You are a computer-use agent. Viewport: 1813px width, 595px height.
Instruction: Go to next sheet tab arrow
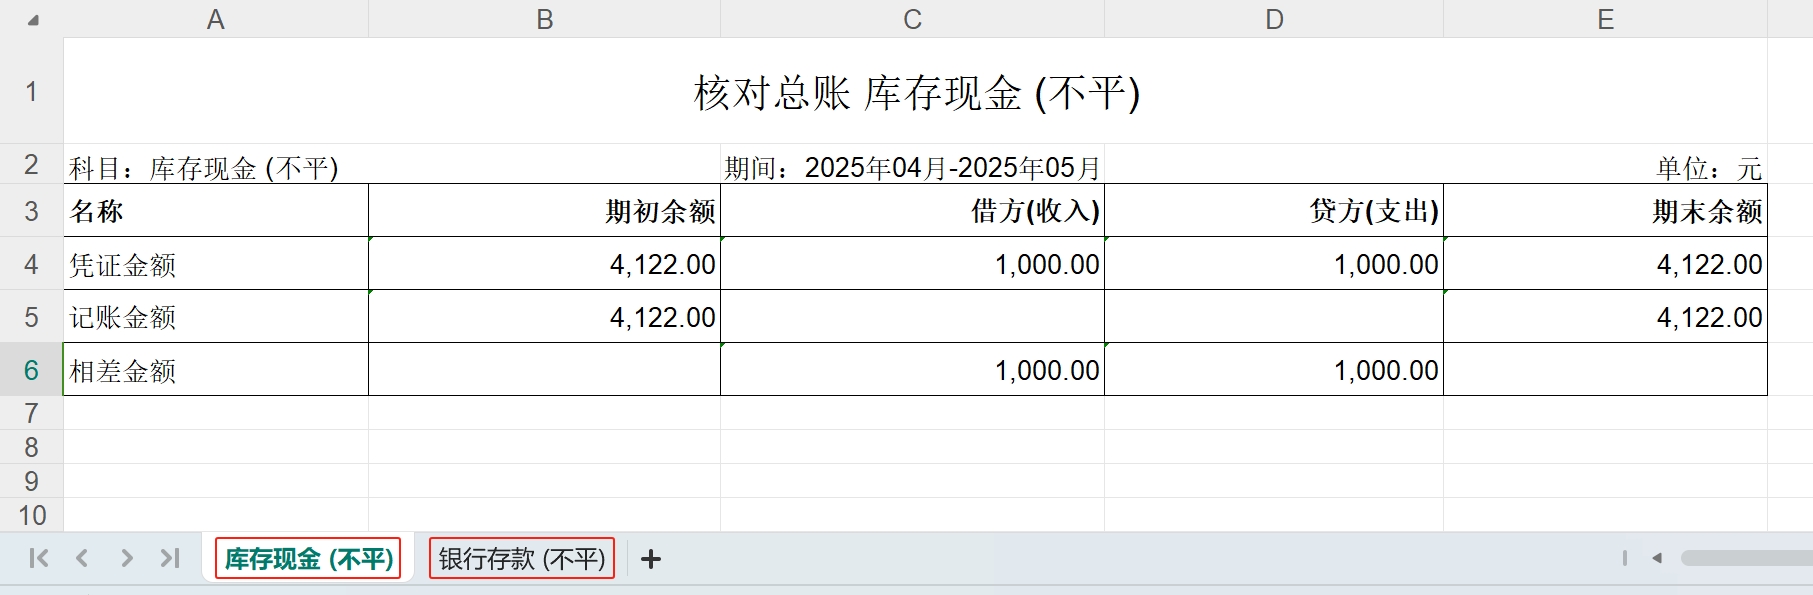[x=126, y=558]
